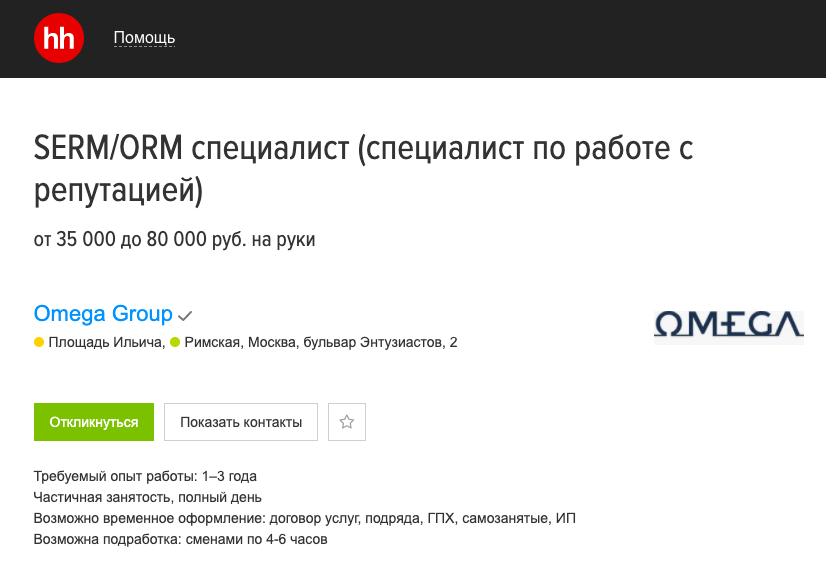Click the verified checkmark next to Omega Group
826x571 pixels.
tap(185, 316)
